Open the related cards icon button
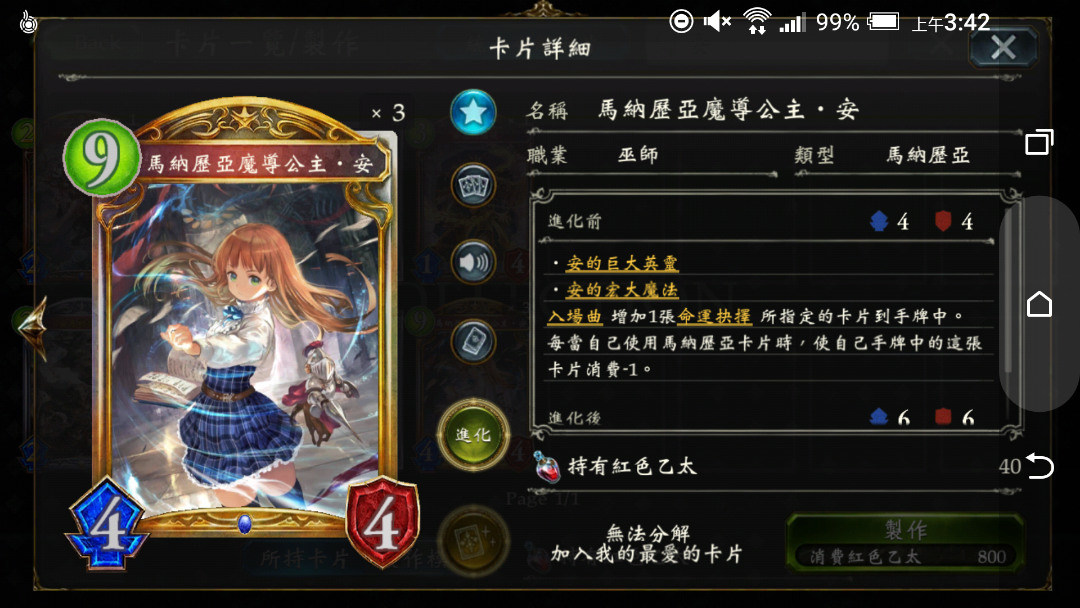This screenshot has width=1080, height=608. [x=473, y=186]
